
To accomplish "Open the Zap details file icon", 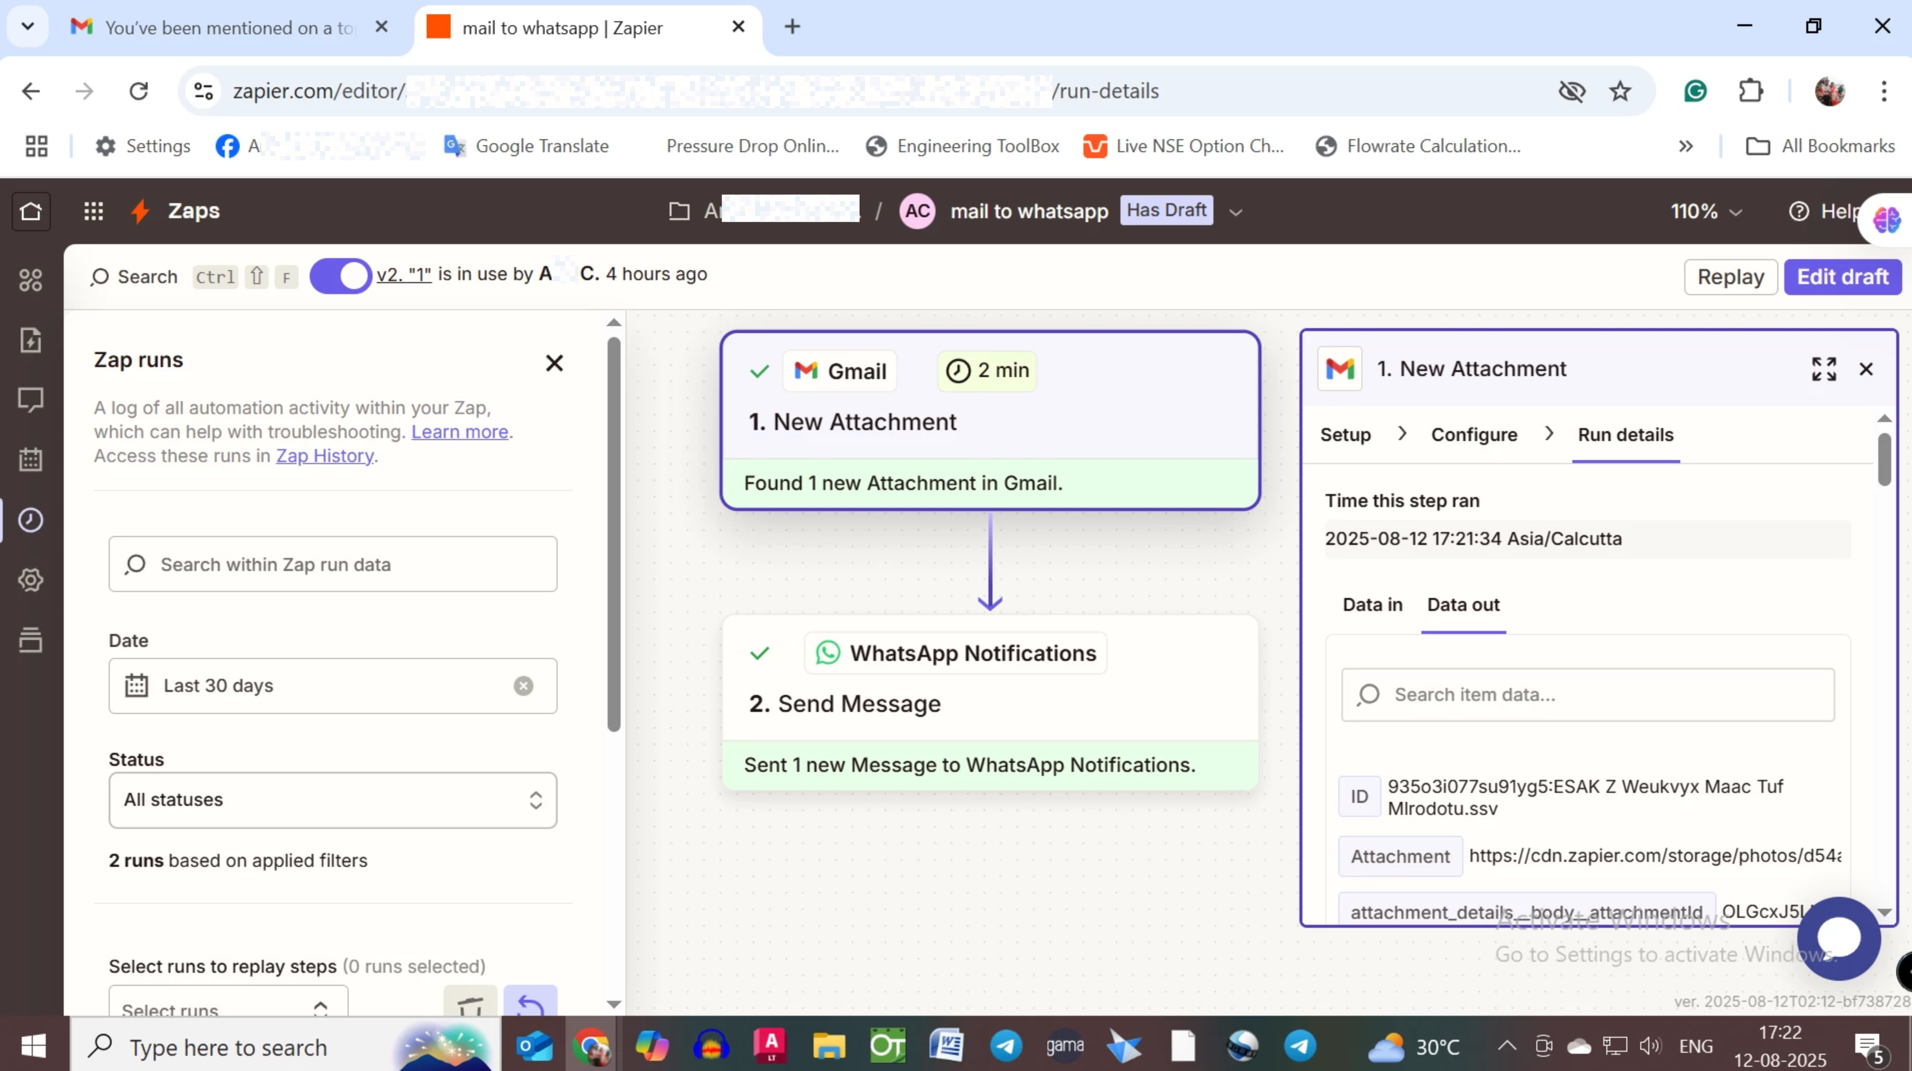I will [x=31, y=340].
